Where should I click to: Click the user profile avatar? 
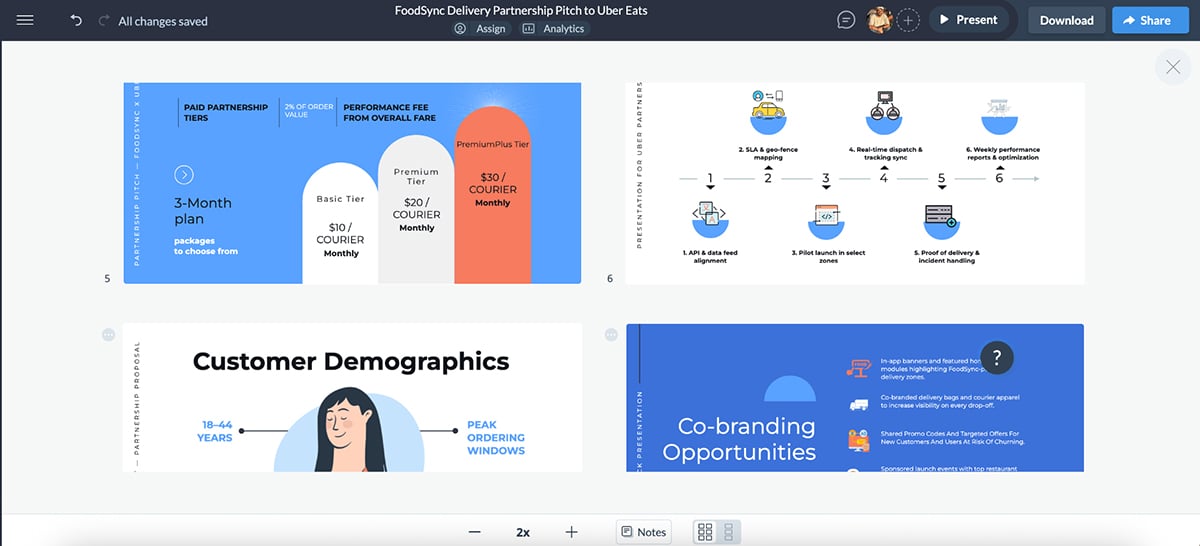coord(879,19)
